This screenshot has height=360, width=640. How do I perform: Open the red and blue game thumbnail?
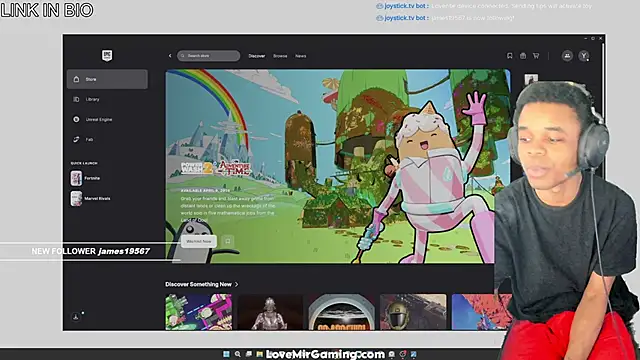(x=482, y=312)
